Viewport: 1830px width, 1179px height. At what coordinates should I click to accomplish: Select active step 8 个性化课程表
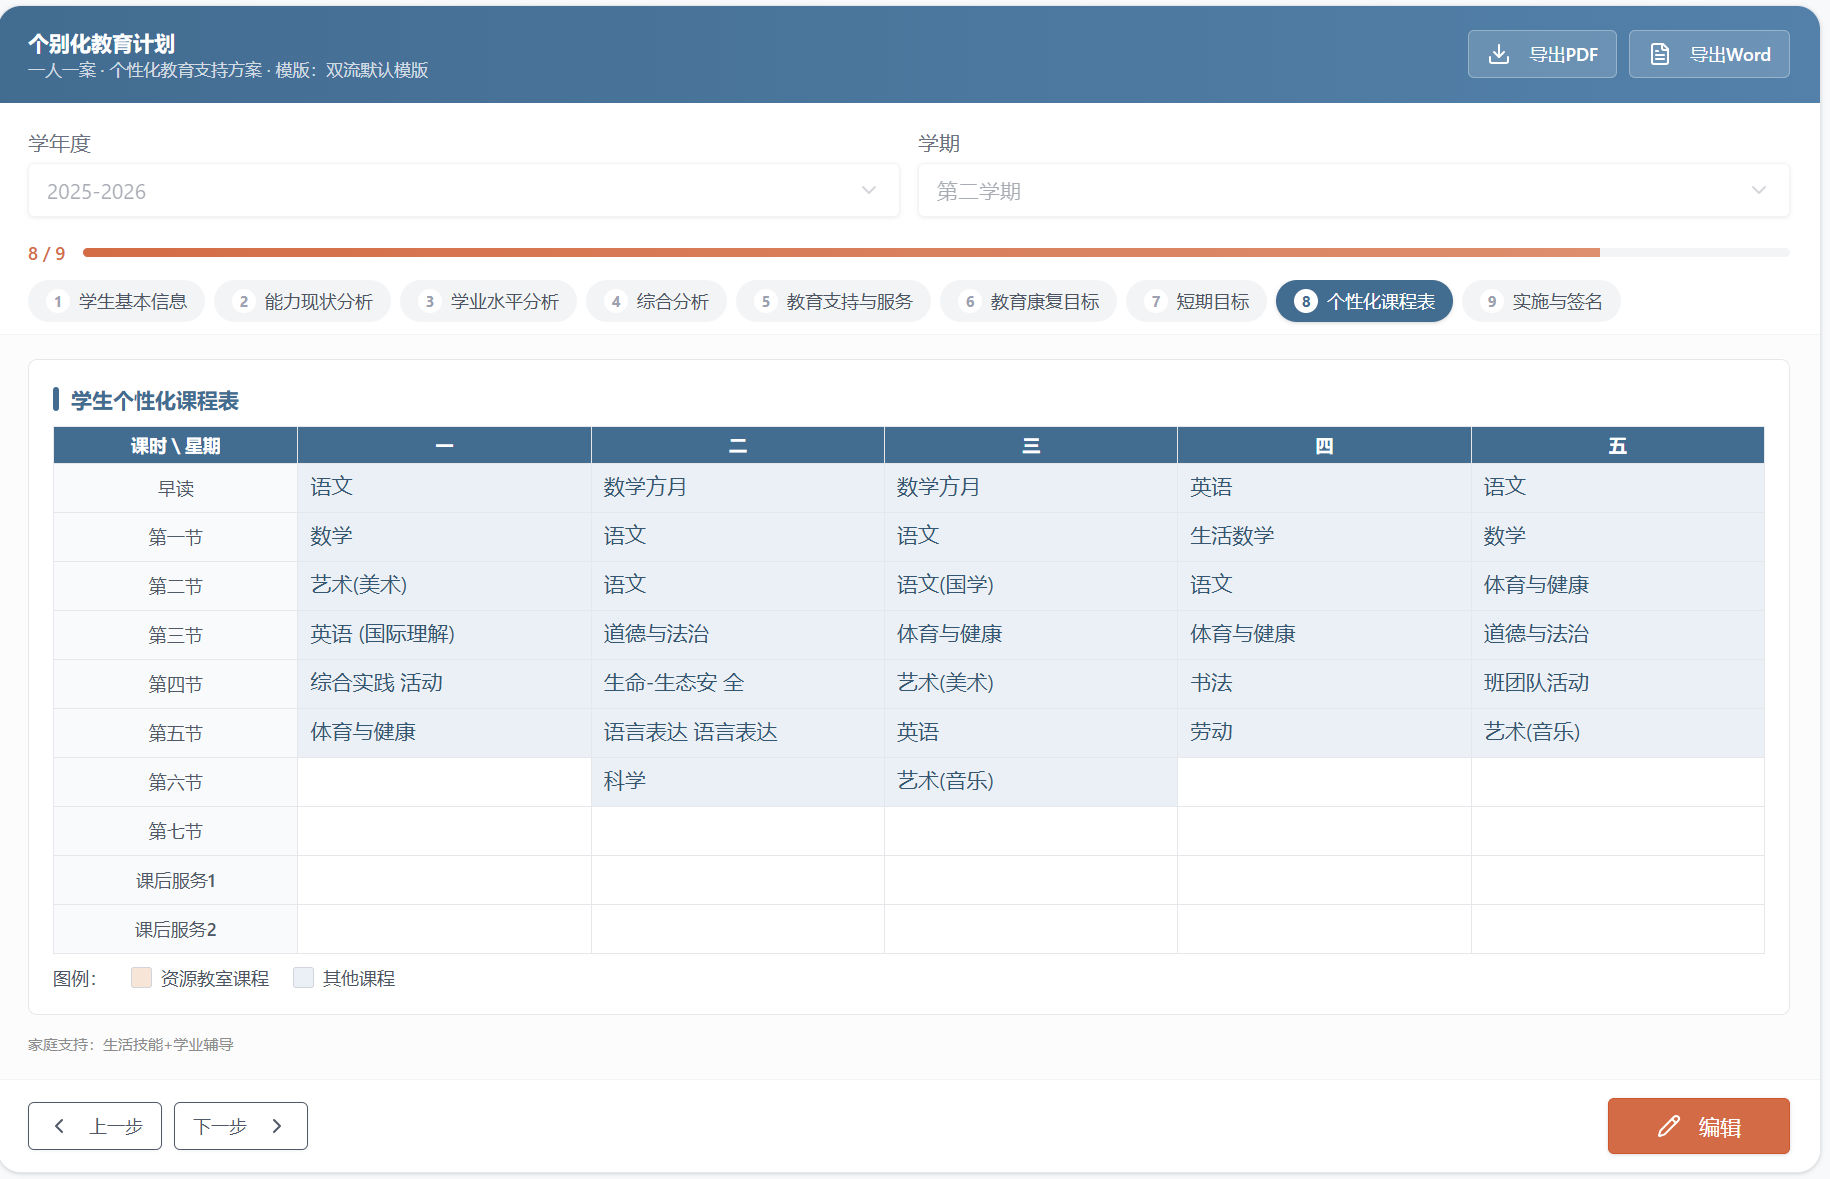[1364, 301]
